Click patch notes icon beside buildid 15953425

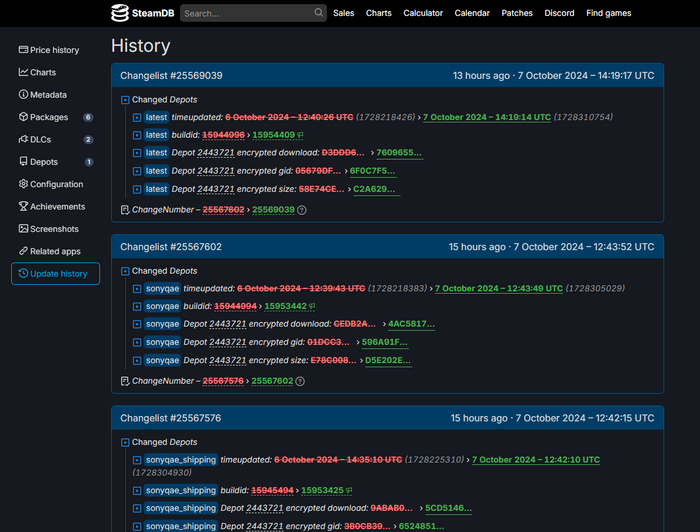[349, 490]
